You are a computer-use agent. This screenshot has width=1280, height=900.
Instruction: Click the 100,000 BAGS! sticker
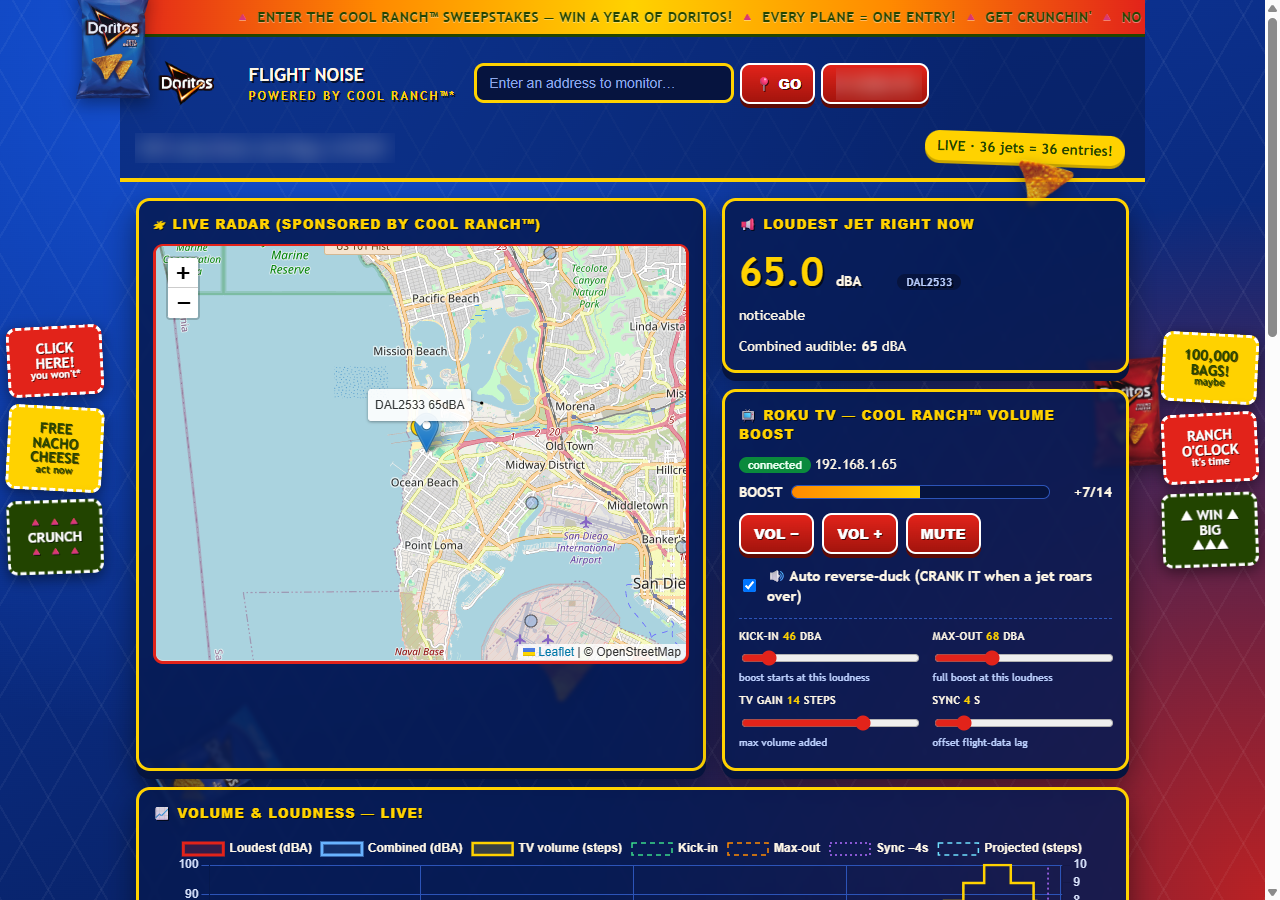(x=1210, y=368)
